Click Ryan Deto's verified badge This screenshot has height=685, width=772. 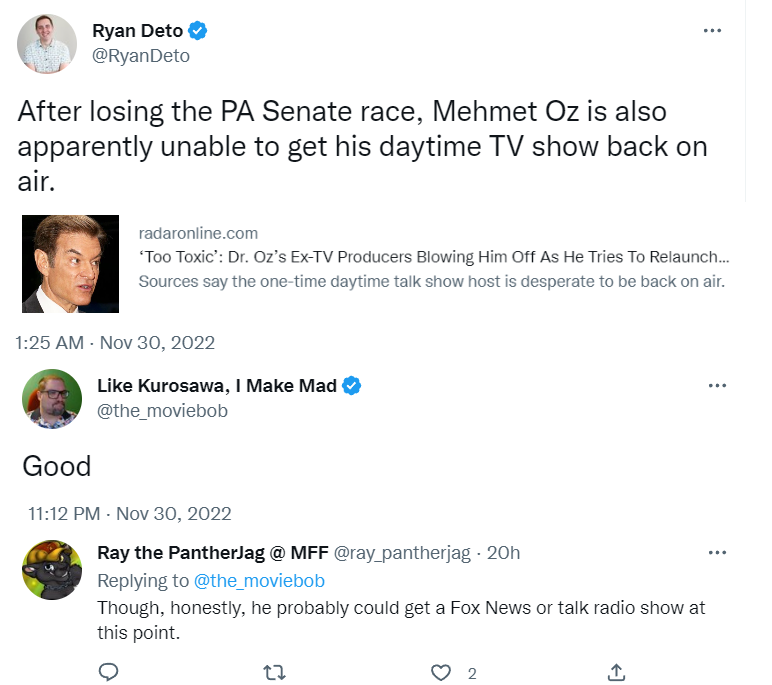[x=199, y=32]
